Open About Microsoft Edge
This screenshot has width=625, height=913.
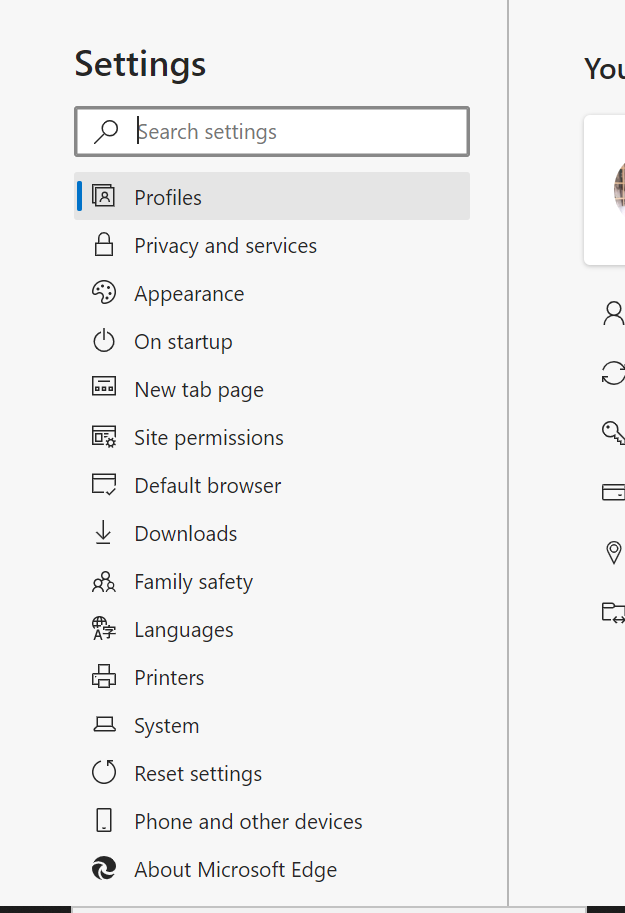pyautogui.click(x=235, y=869)
